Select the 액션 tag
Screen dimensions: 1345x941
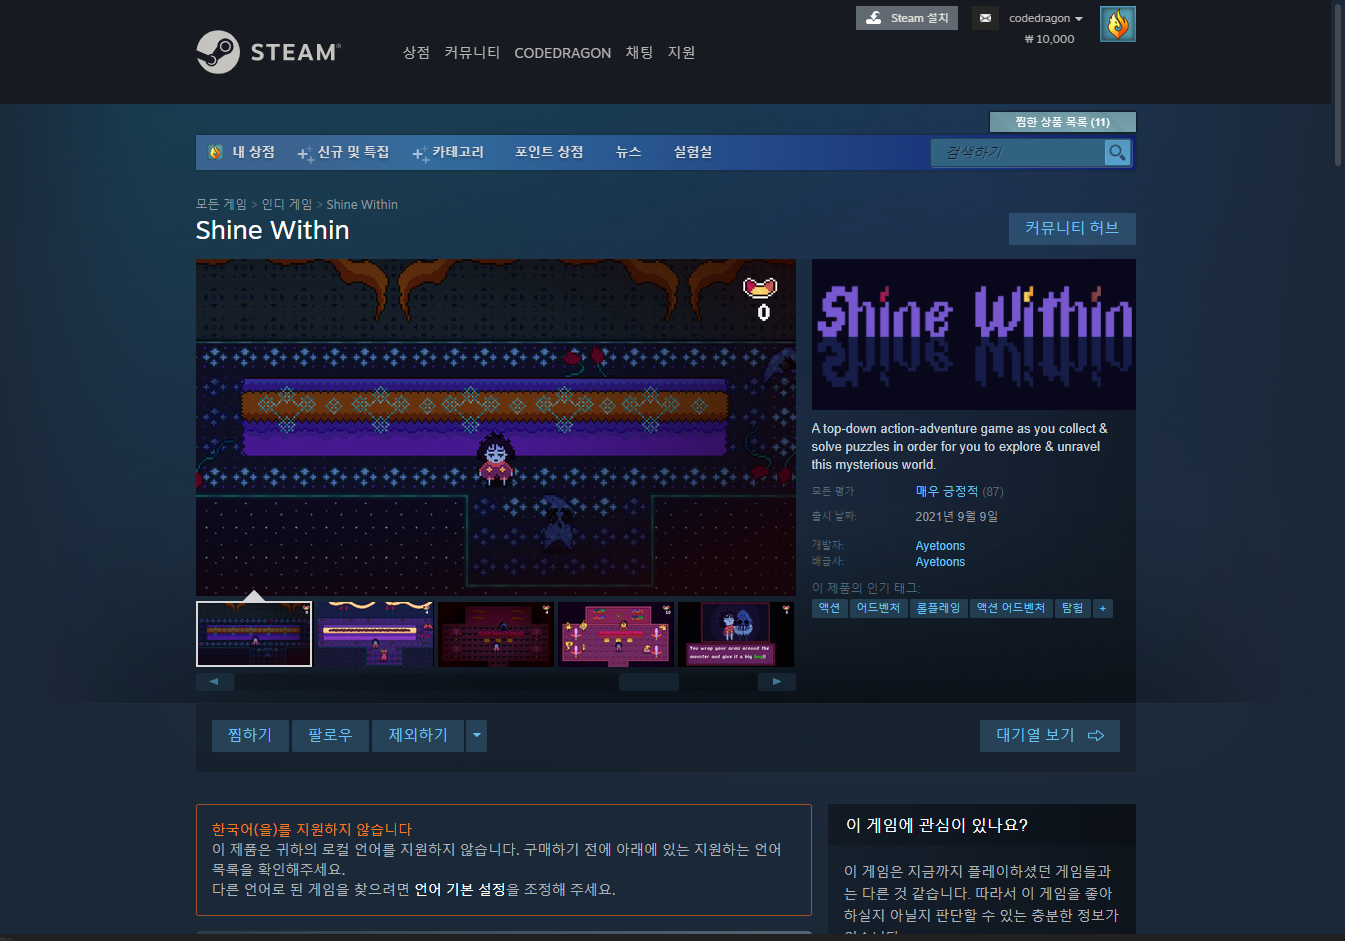[x=830, y=608]
